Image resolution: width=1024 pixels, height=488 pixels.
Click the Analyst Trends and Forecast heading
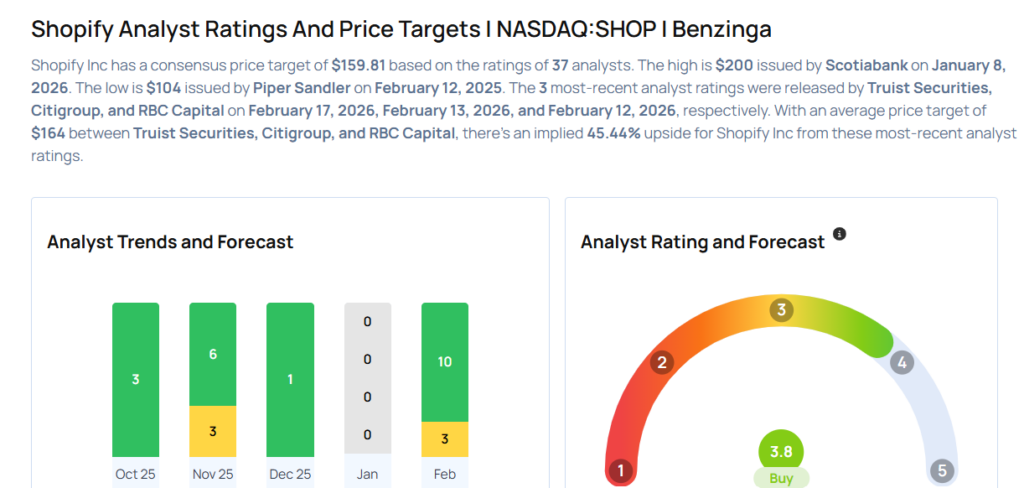[x=170, y=242]
